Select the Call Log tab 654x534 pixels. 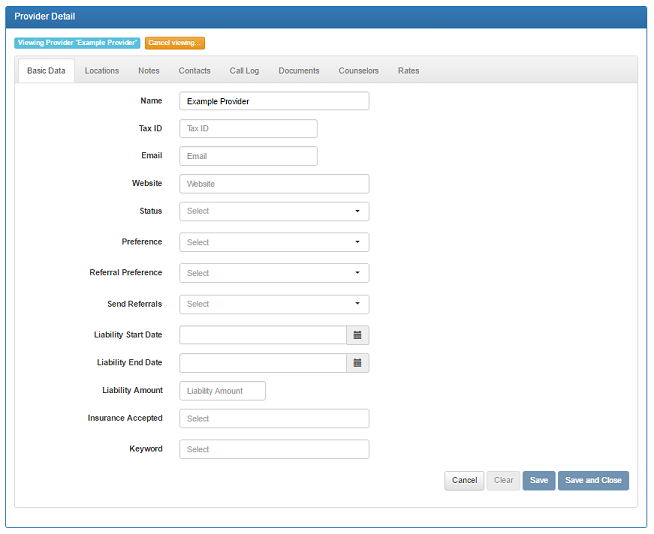pyautogui.click(x=244, y=71)
